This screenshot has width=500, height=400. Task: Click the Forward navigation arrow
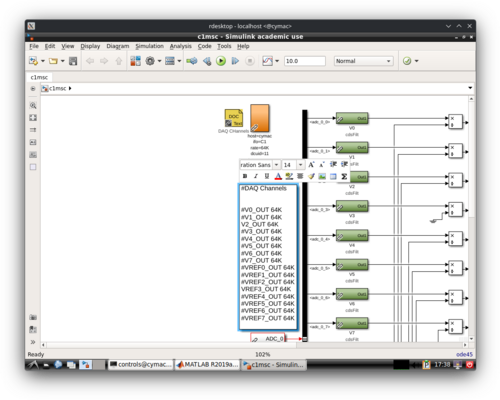click(104, 61)
